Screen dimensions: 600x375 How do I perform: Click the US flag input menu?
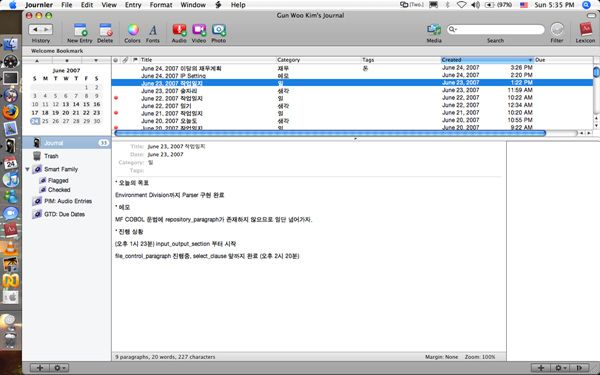(524, 5)
